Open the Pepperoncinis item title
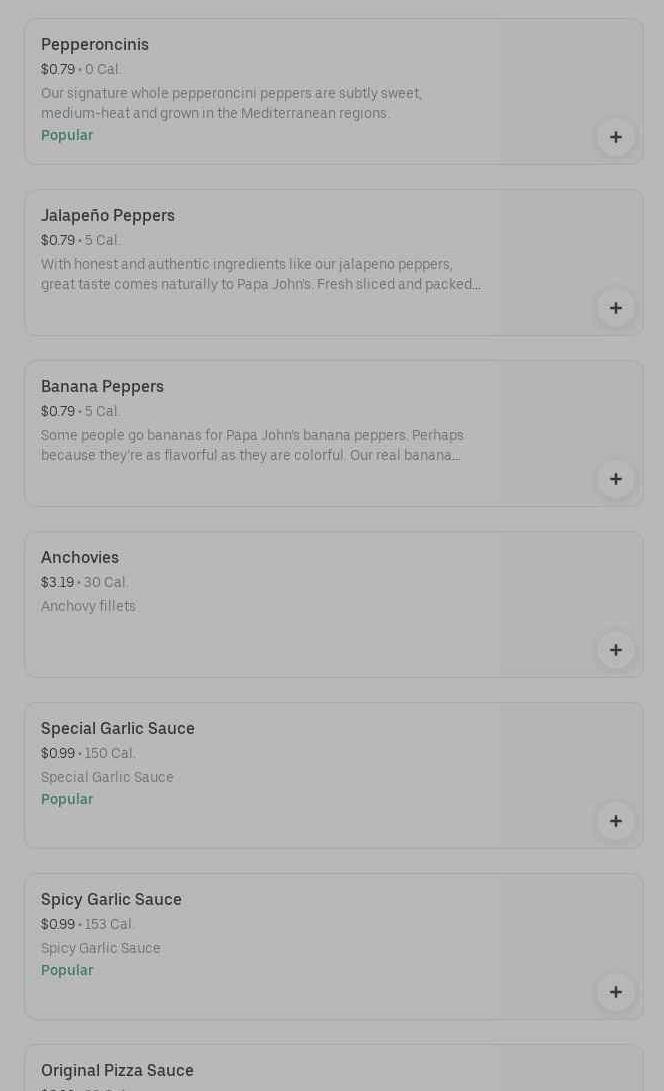The width and height of the screenshot is (664, 1091). click(95, 45)
